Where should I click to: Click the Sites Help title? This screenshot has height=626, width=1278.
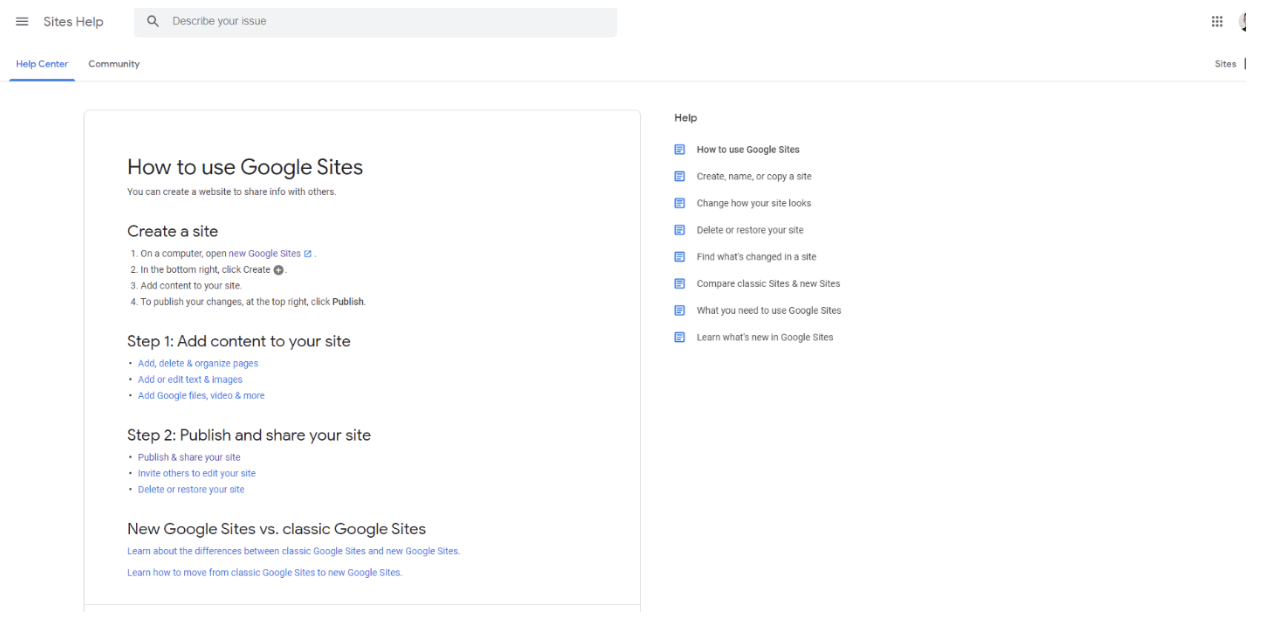click(x=74, y=21)
